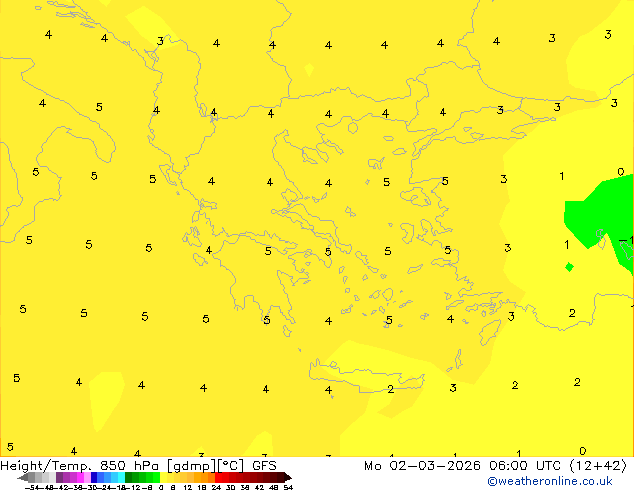Click the 'Height/Temp. 850 hPa' title text
Screen dimensions: 634x490
[80, 466]
